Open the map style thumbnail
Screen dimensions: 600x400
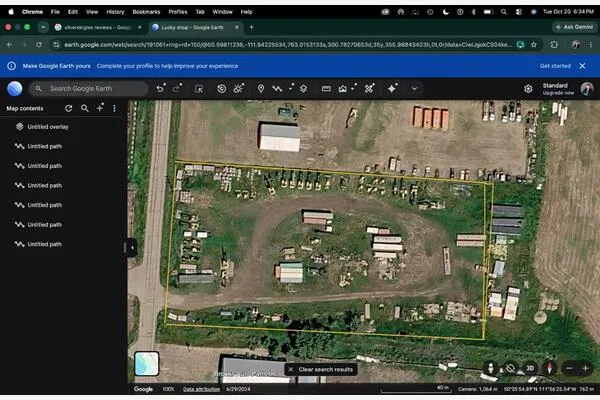[x=147, y=364]
